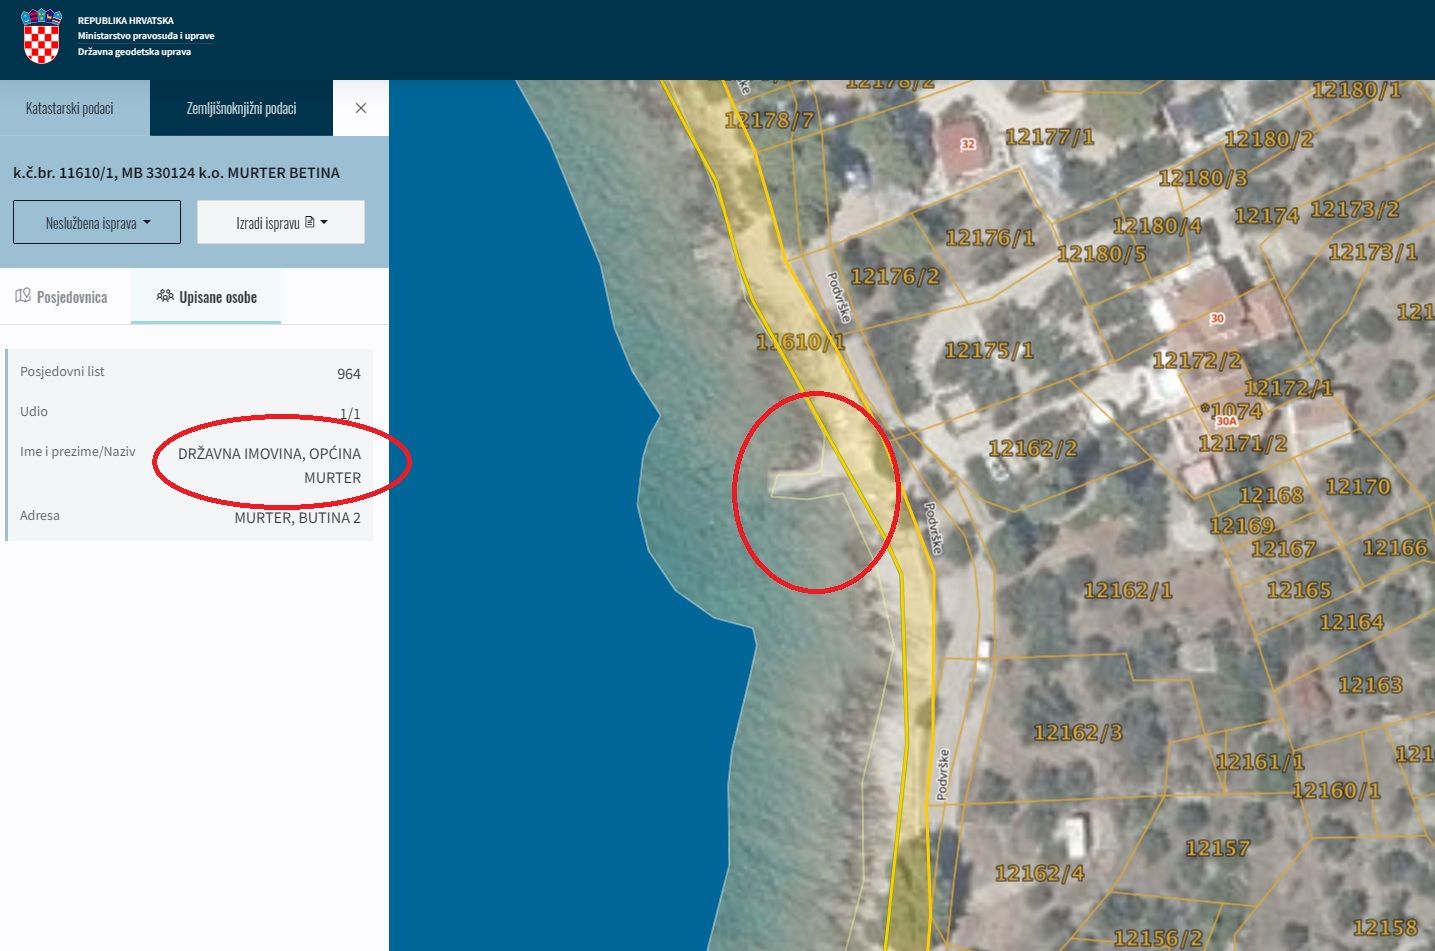Click parcel 12162/3 on the map
1435x951 pixels.
pos(1077,733)
